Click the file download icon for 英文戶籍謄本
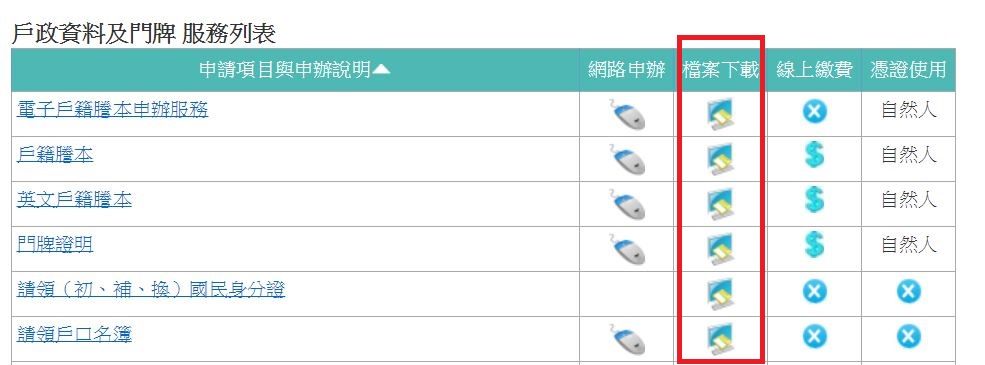 point(721,204)
